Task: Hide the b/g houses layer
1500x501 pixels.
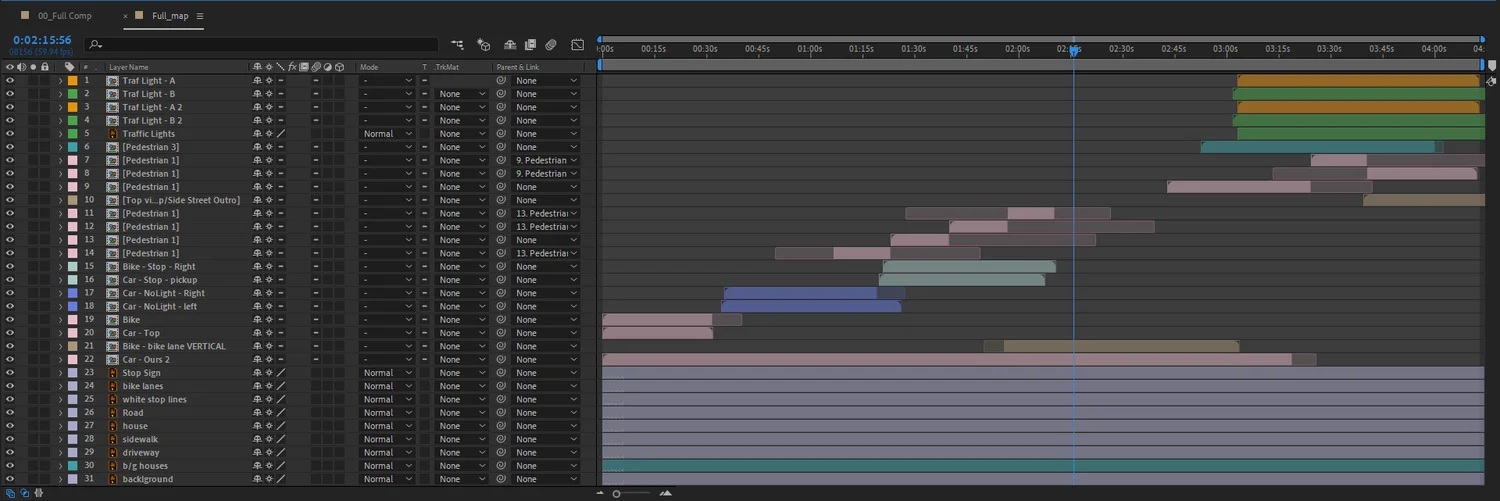Action: point(10,466)
